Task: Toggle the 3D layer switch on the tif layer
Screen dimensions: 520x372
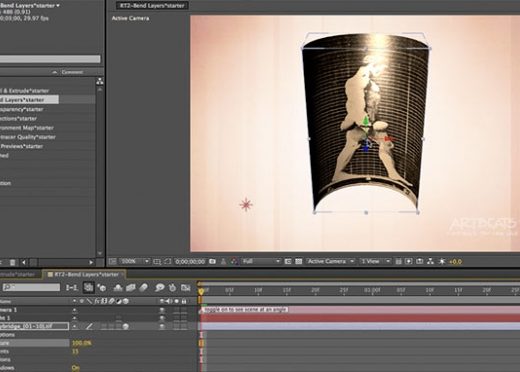Action: point(126,327)
